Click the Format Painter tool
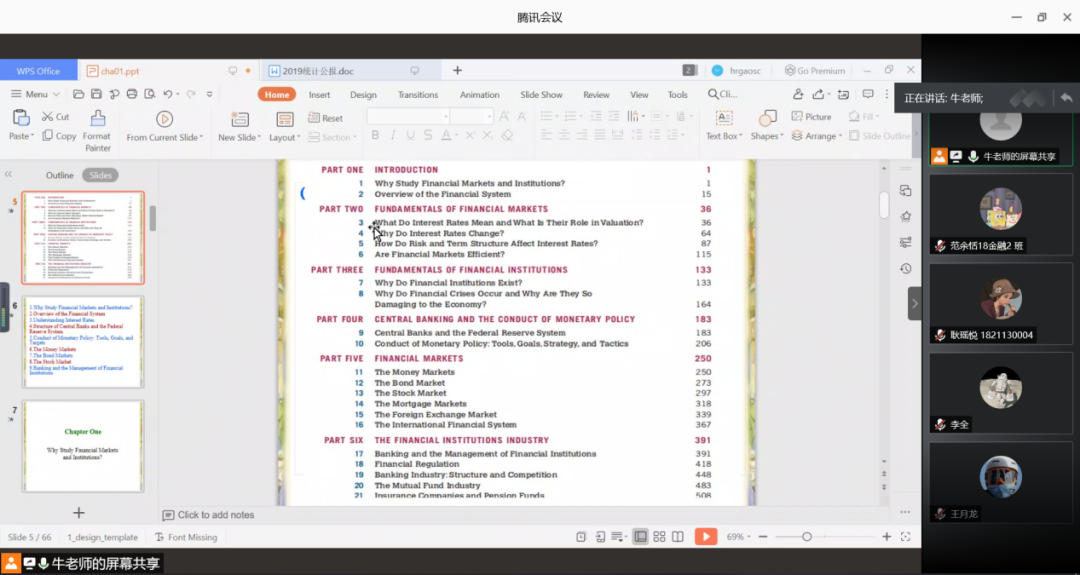1080x575 pixels. click(97, 126)
